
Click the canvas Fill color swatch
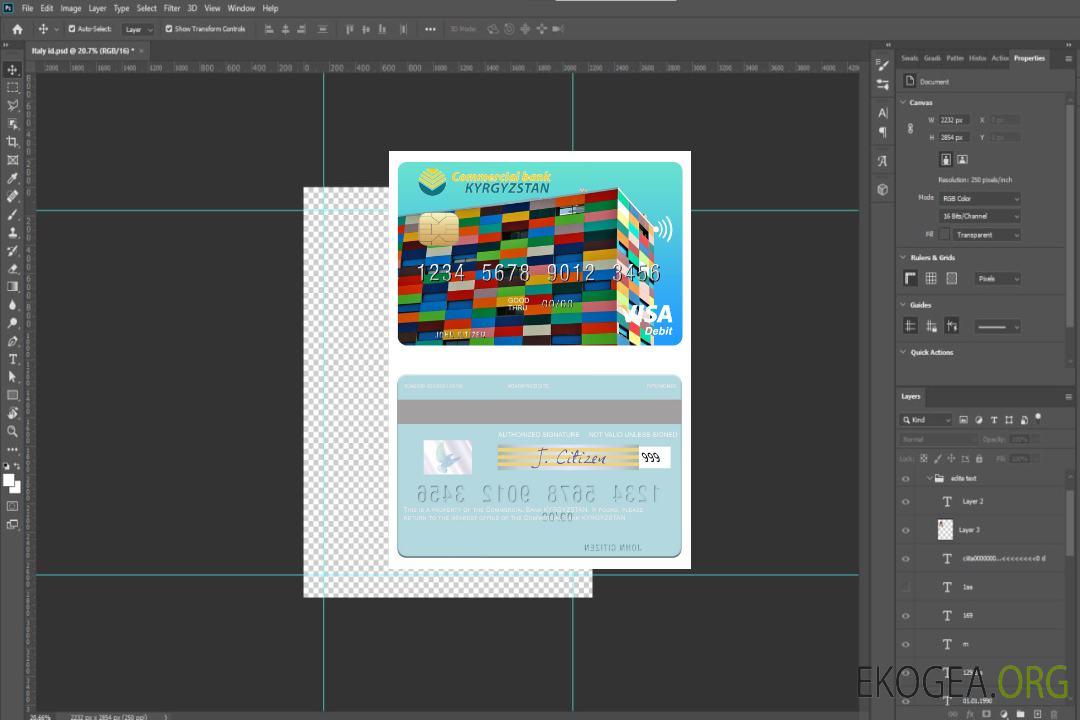pos(944,234)
